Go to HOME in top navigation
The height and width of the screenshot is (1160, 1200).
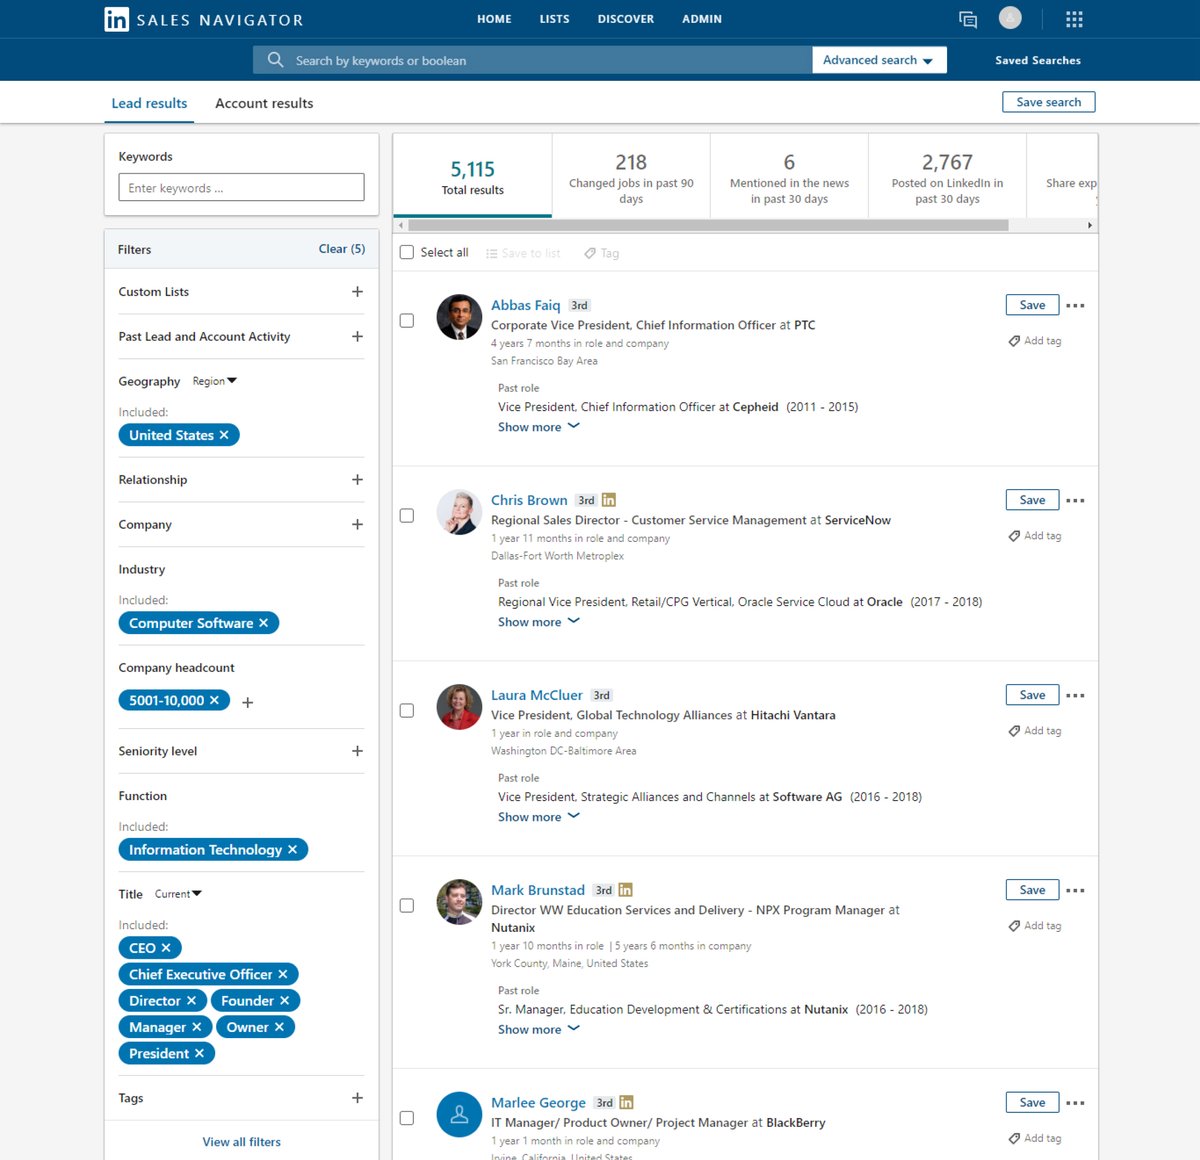494,19
